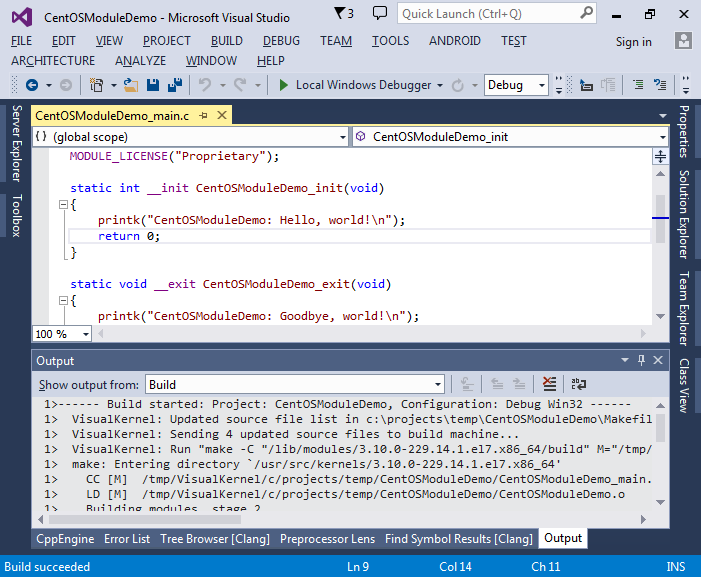This screenshot has height=577, width=701.
Task: Open the ANDROID menu
Action: click(x=455, y=41)
